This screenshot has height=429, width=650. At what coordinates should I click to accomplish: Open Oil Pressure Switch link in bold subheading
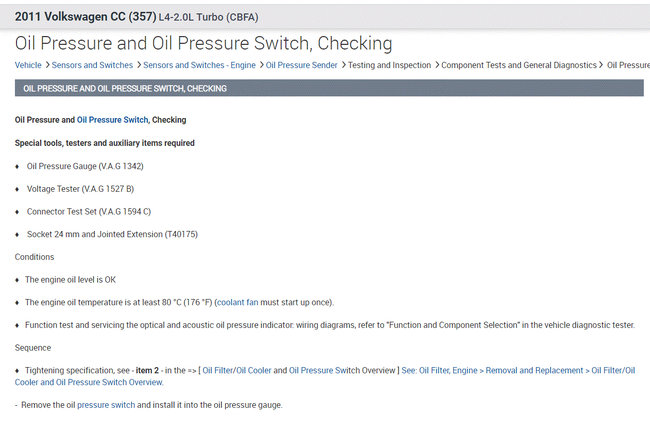coord(112,120)
